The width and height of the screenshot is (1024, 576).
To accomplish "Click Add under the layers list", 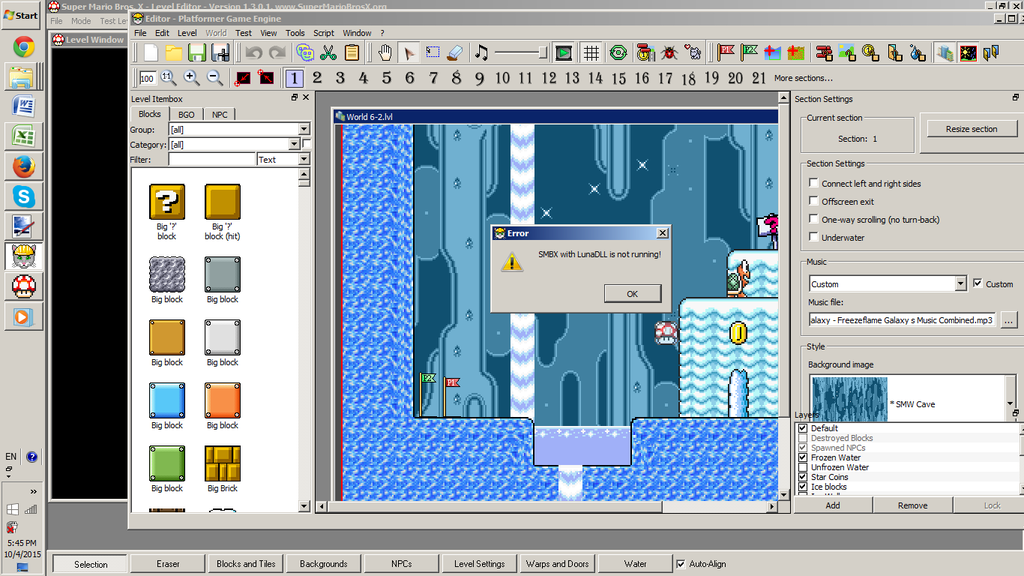I will point(833,505).
